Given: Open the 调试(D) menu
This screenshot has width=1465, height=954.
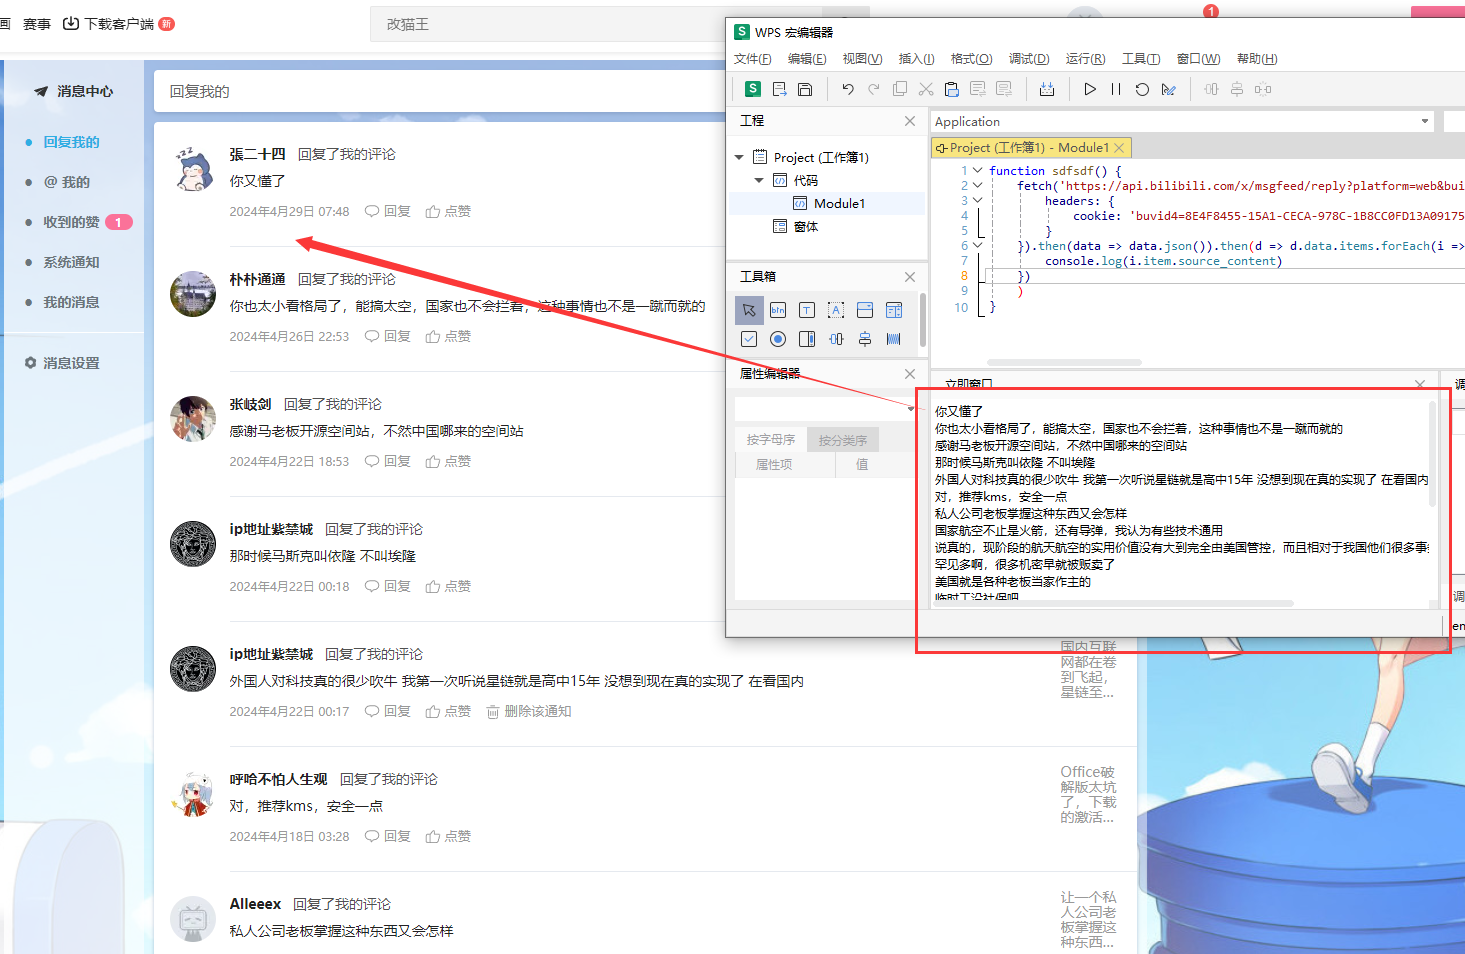Looking at the screenshot, I should pos(1029,59).
